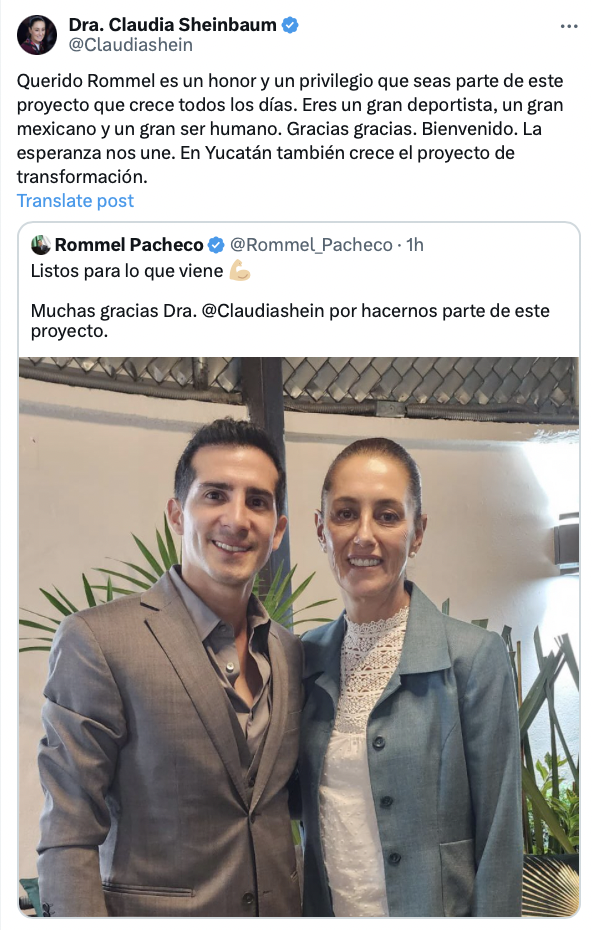Open Claudia Sheinbaum's profile avatar
The width and height of the screenshot is (592, 930).
[37, 35]
